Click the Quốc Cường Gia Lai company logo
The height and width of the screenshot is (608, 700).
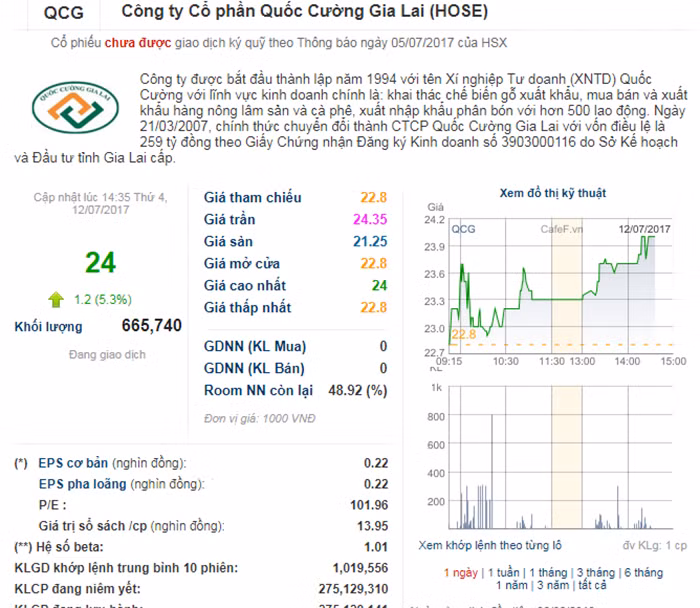[74, 108]
